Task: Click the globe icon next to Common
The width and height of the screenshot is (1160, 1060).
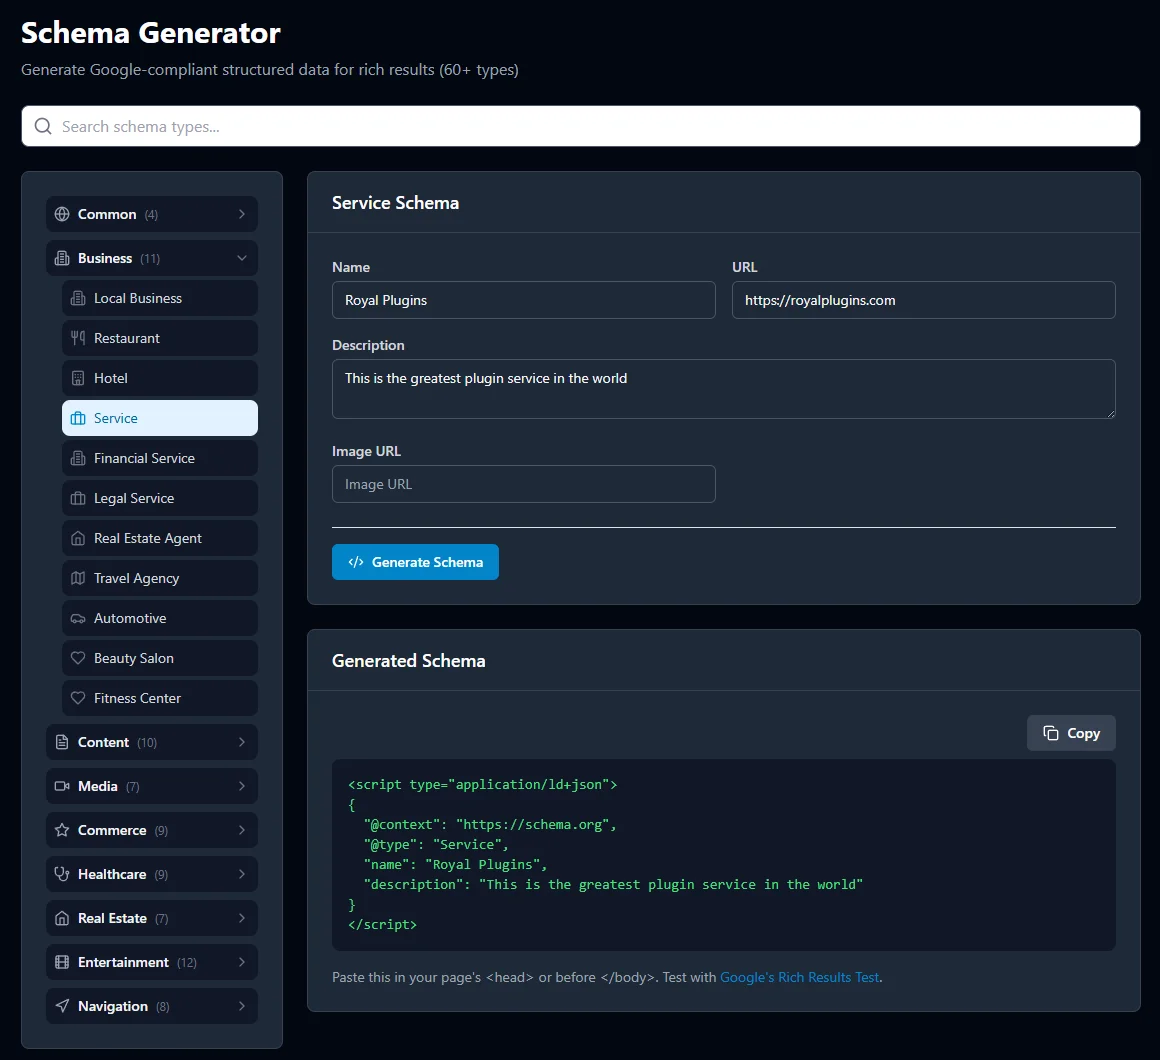Action: click(62, 214)
